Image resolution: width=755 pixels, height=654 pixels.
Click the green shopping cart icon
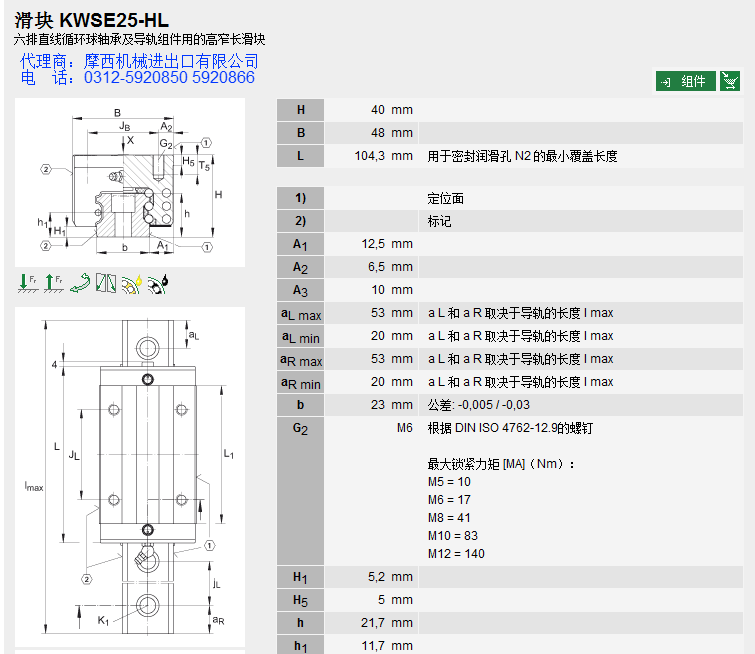[731, 81]
